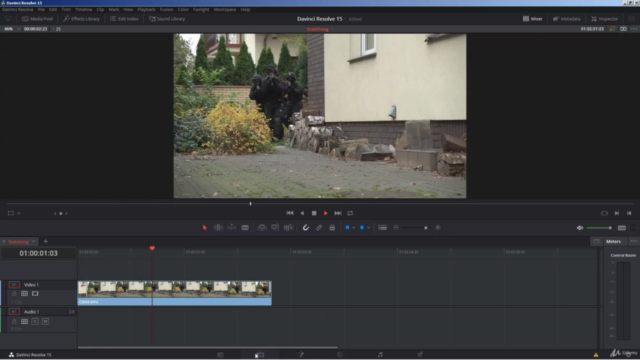
Task: Activate the Trim Edit Mode tool
Action: [218, 228]
